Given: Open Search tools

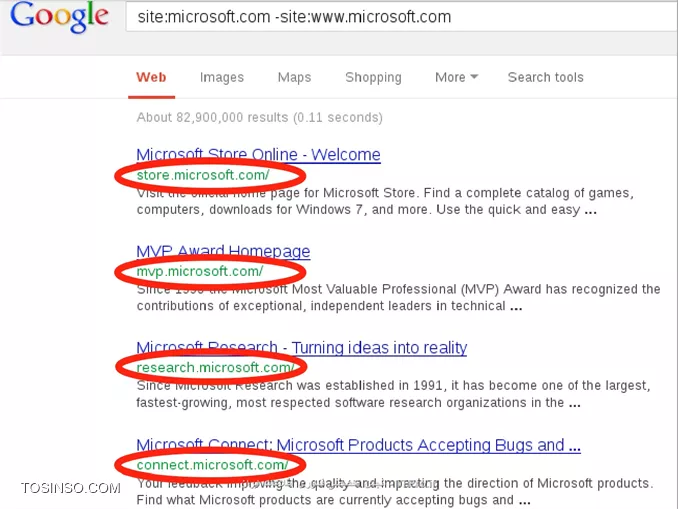Looking at the screenshot, I should 545,77.
